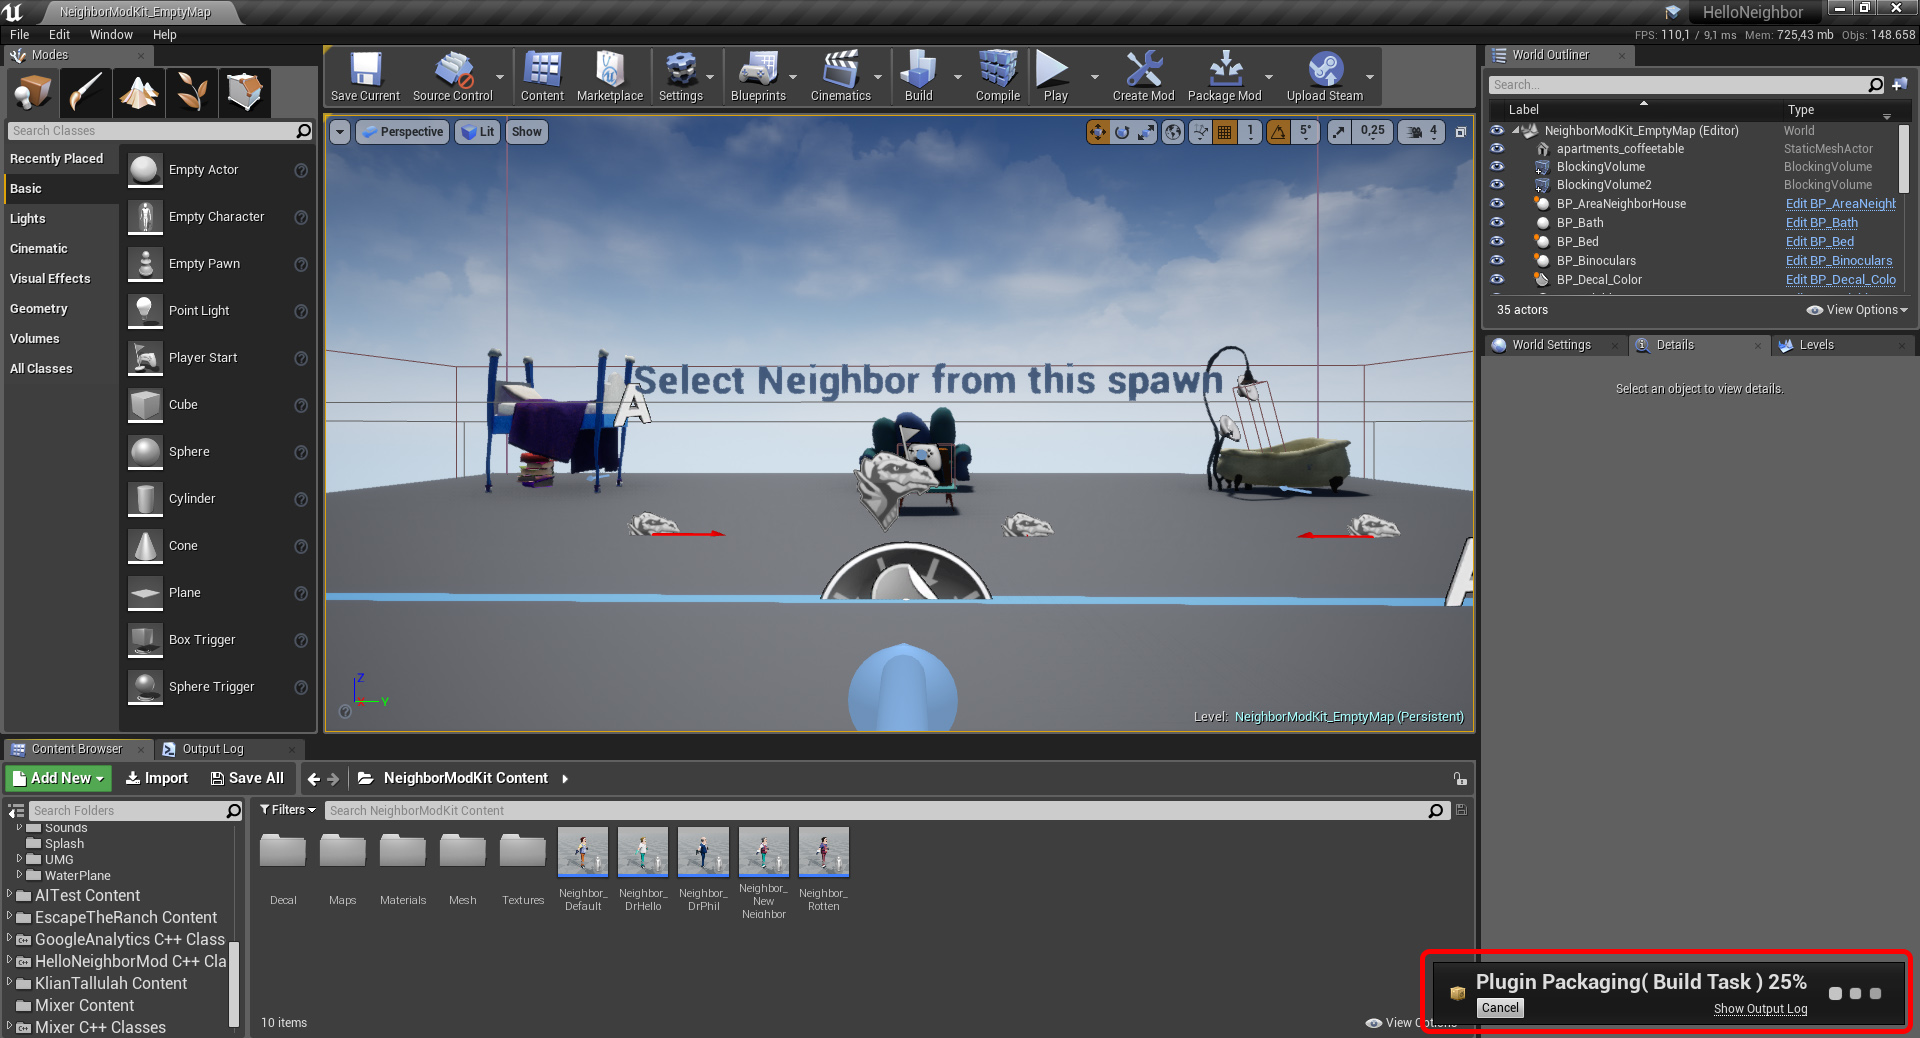Screen dimensions: 1920x1038
Task: Click the Create Mod icon
Action: (1143, 76)
